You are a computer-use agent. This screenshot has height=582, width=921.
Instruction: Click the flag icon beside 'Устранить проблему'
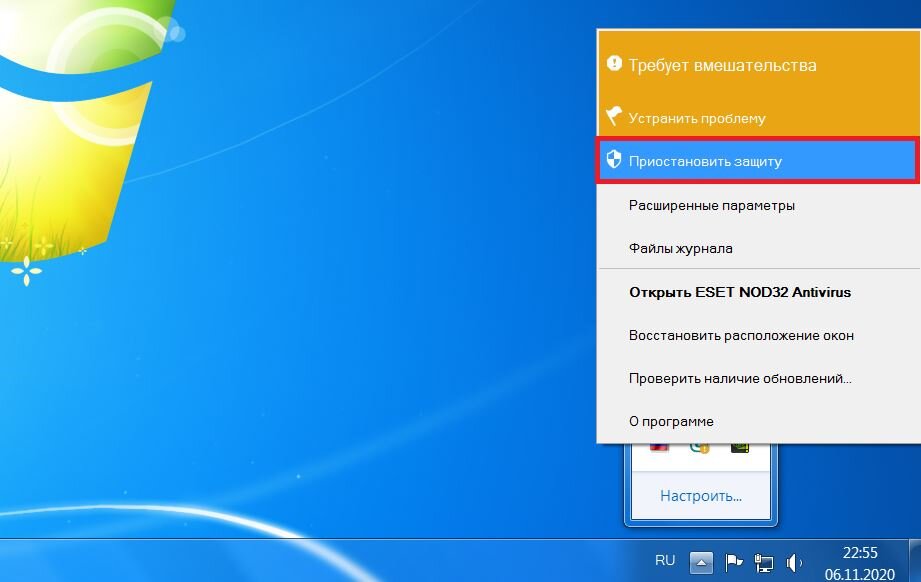click(614, 116)
